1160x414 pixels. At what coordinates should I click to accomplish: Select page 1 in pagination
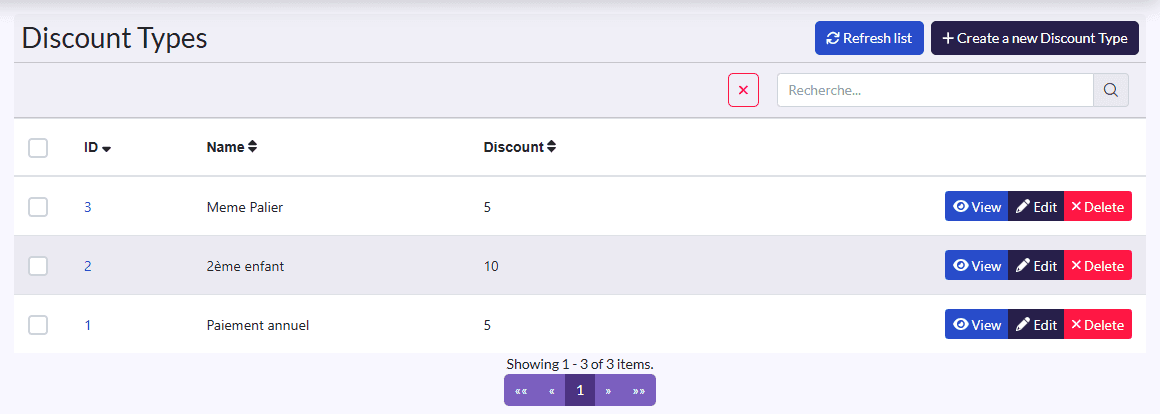[580, 390]
